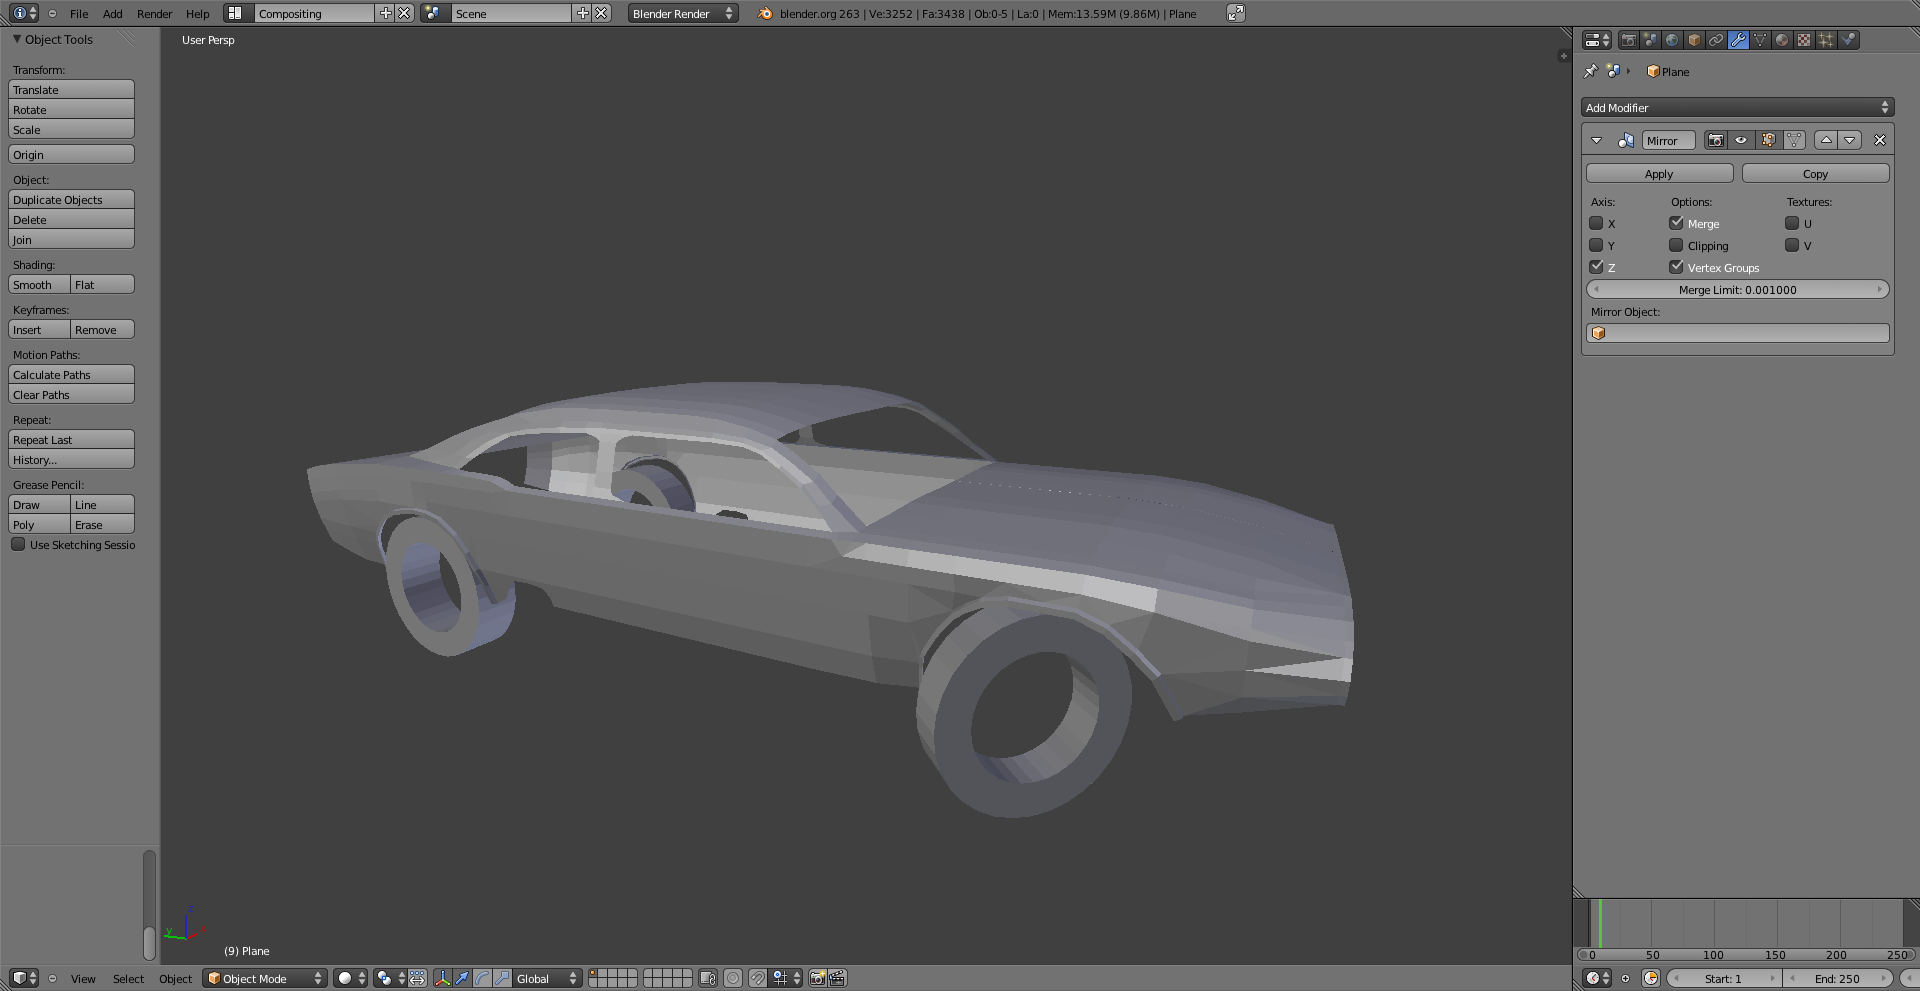Toggle Mirror modifier viewport visibility eye
Image resolution: width=1920 pixels, height=991 pixels.
[1741, 140]
